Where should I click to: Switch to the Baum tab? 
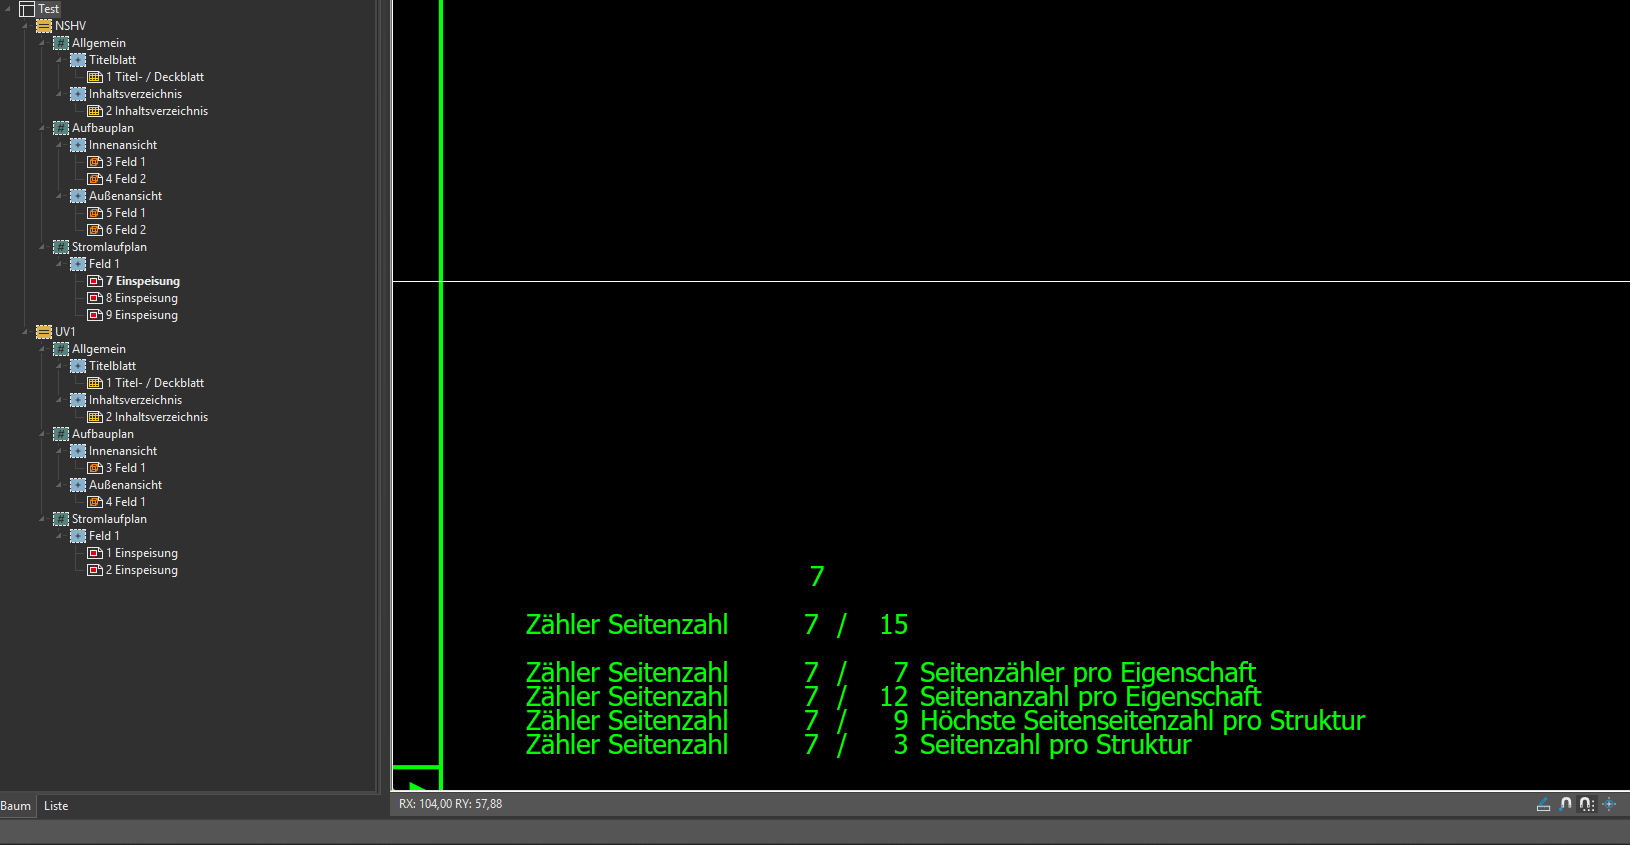point(16,806)
